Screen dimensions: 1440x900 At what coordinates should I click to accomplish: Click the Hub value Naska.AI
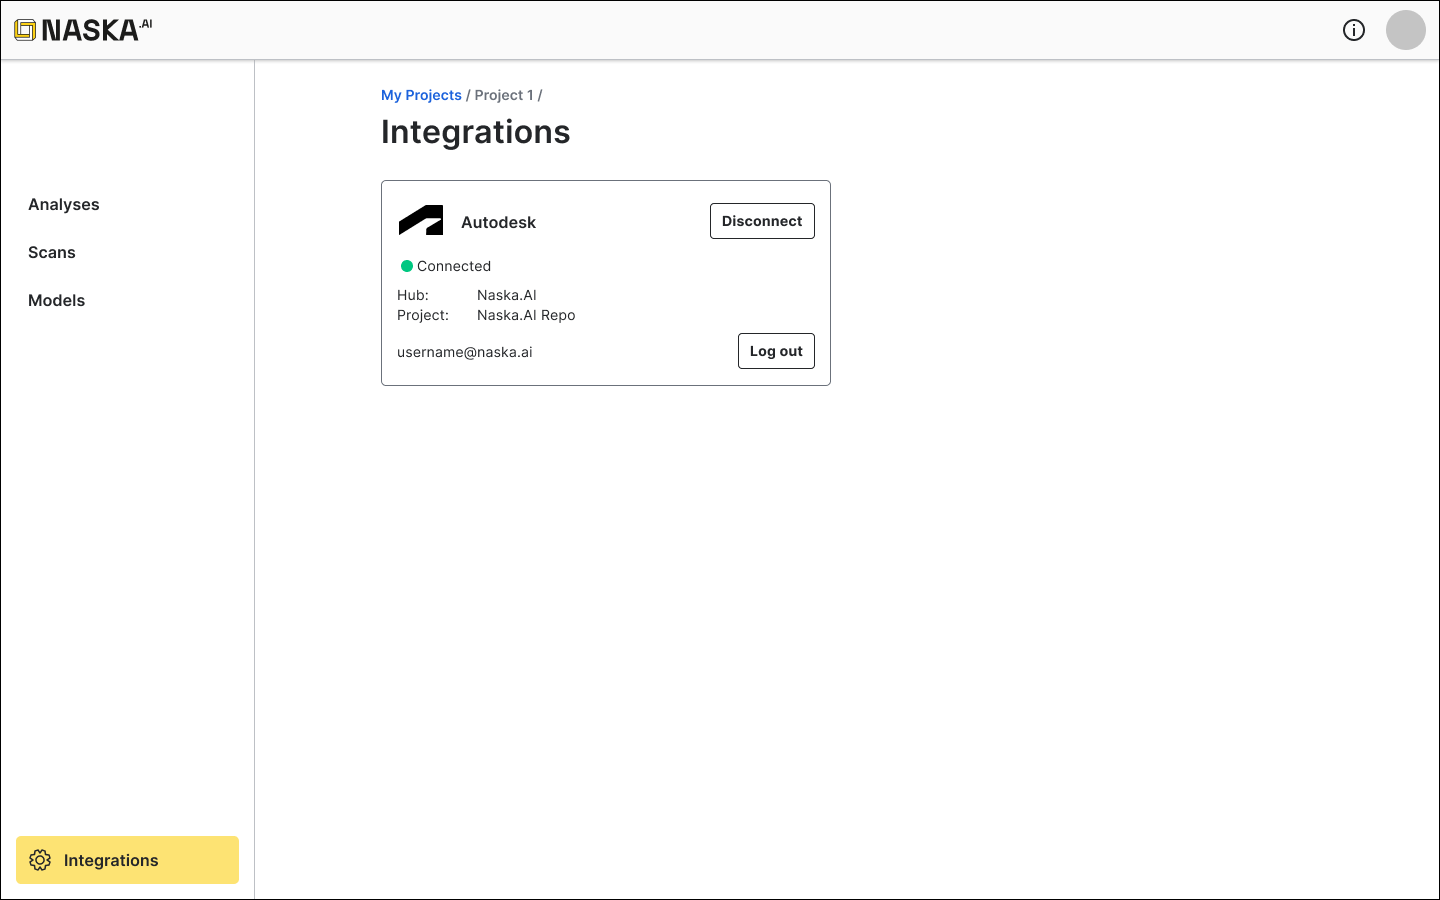click(507, 295)
